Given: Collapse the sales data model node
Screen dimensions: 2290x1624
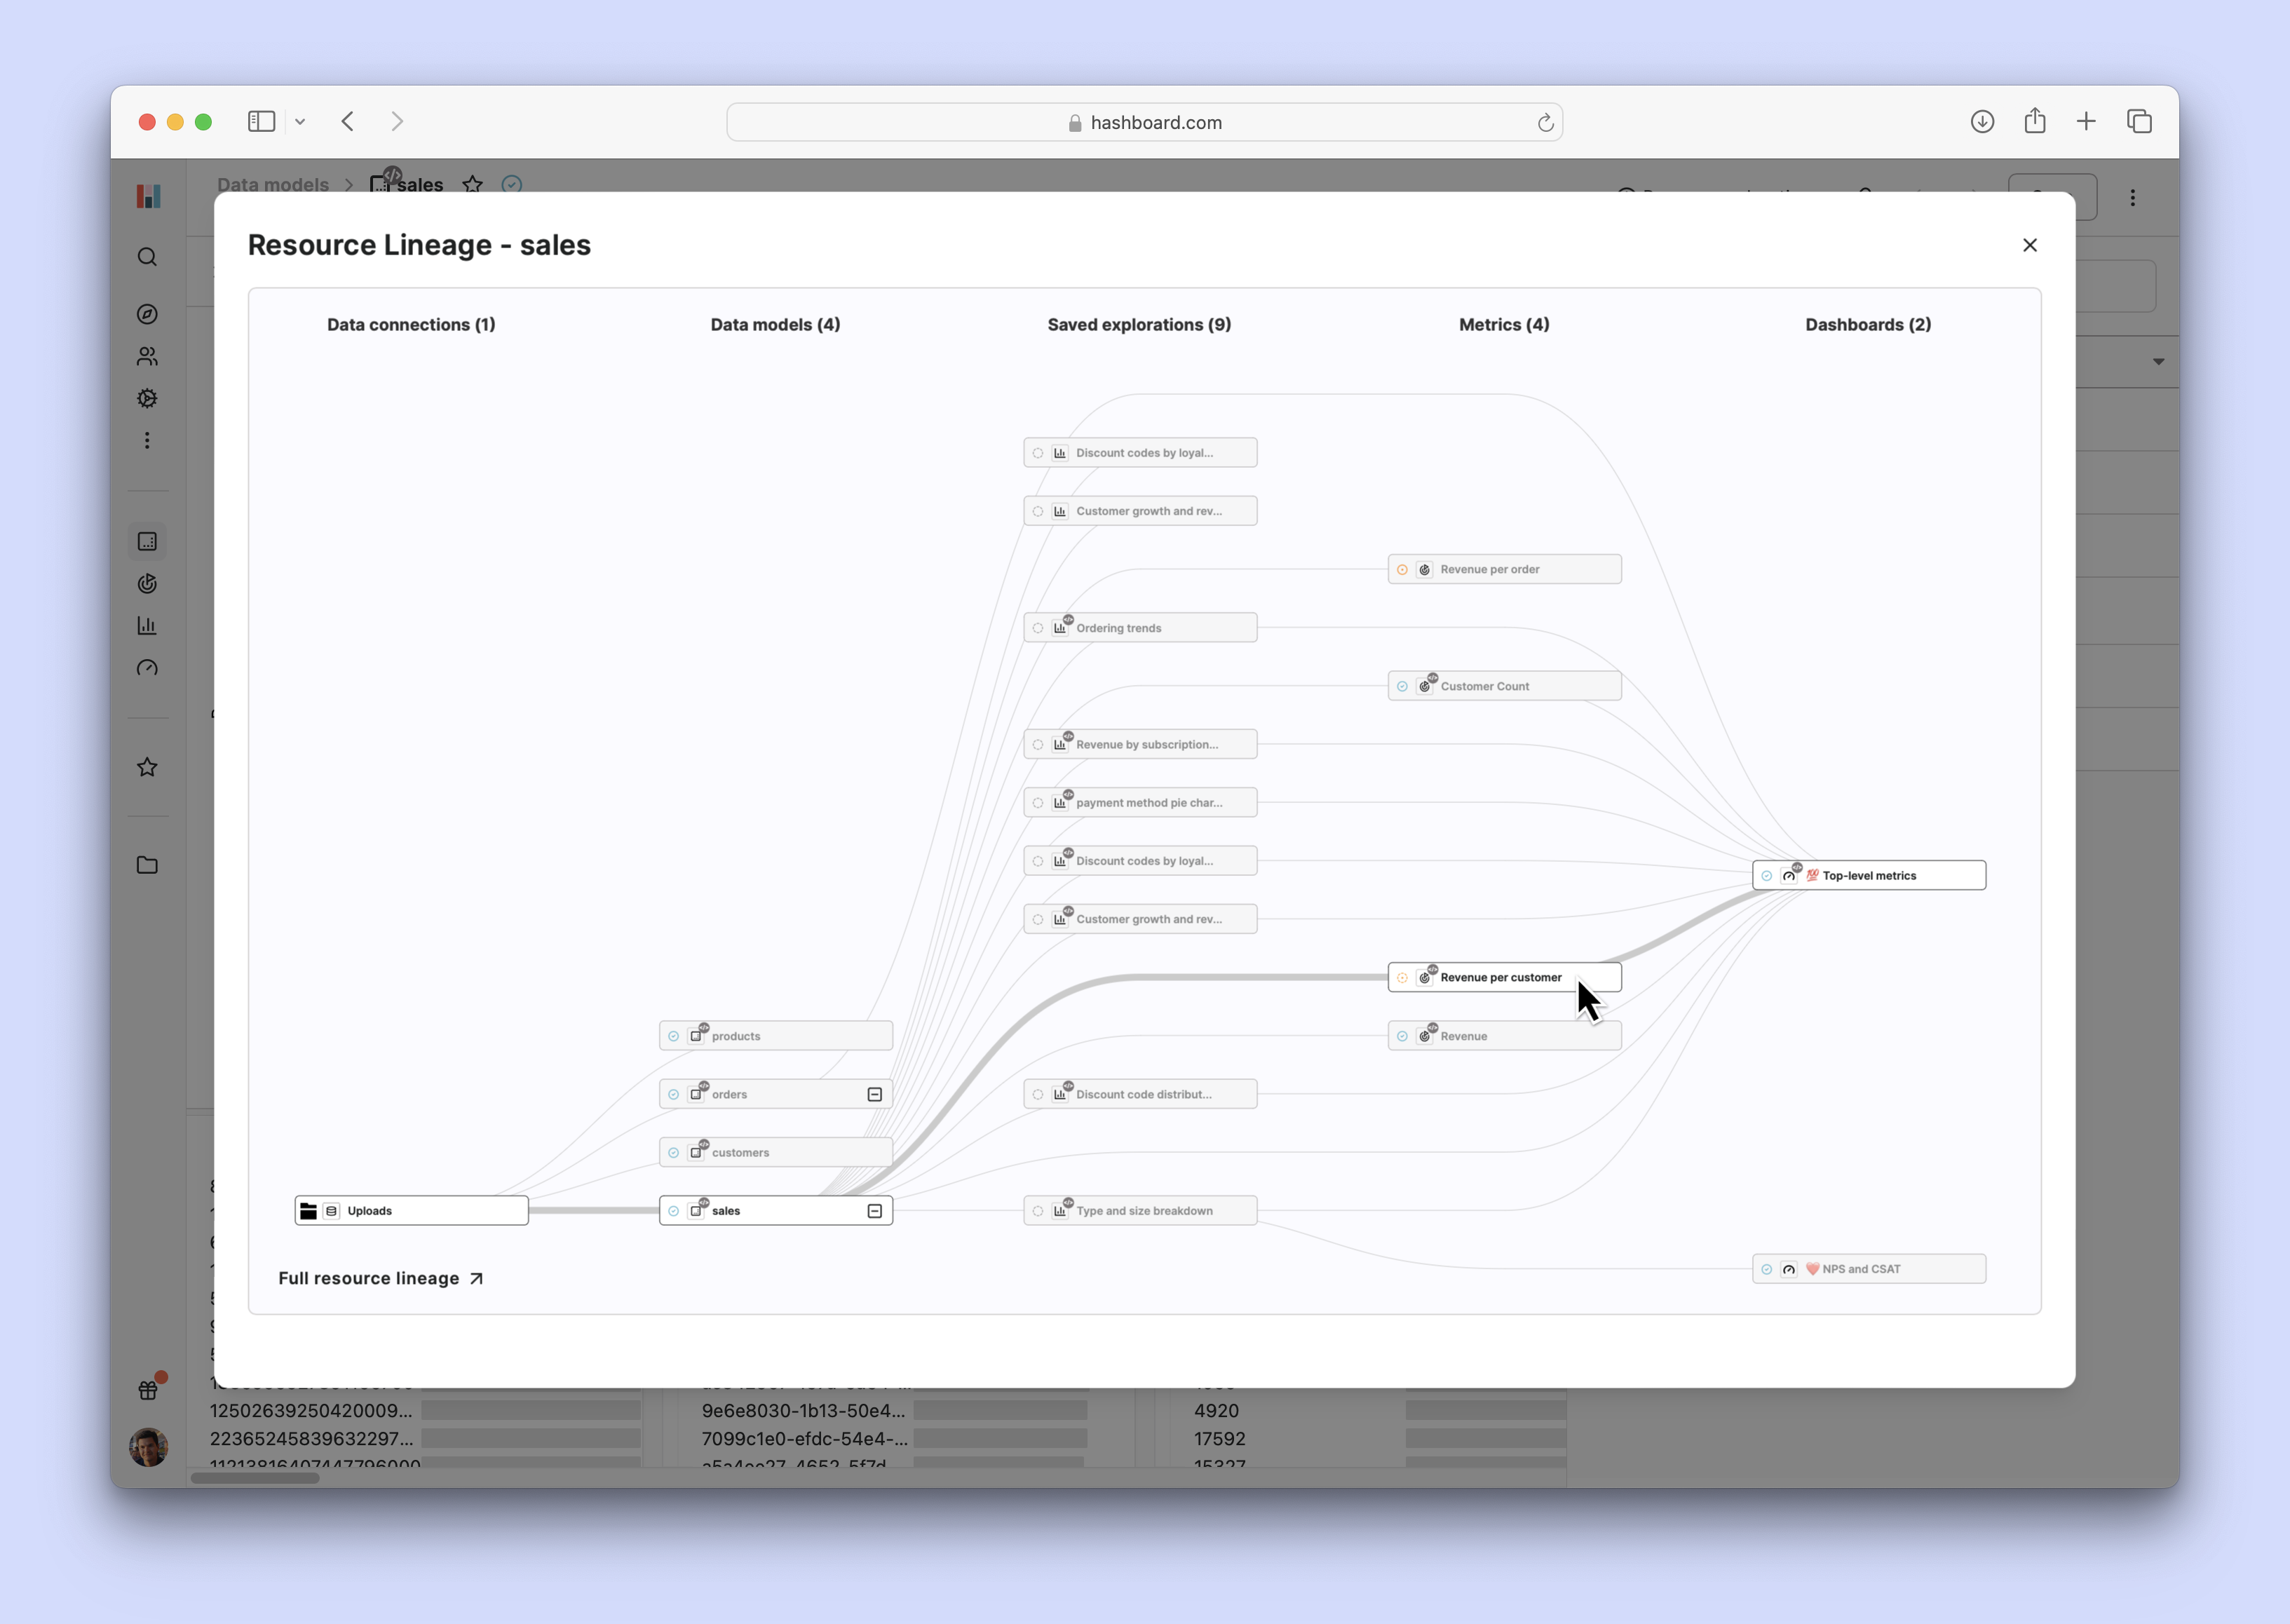Looking at the screenshot, I should coord(874,1211).
